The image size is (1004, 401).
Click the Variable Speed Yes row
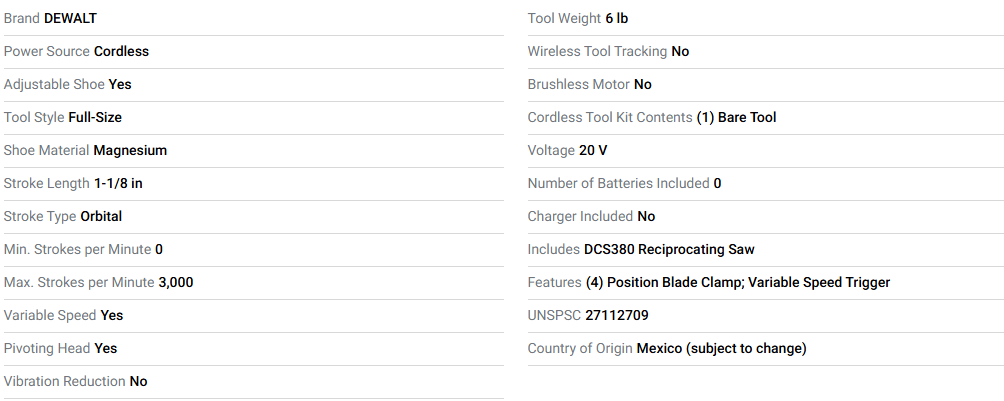click(254, 316)
